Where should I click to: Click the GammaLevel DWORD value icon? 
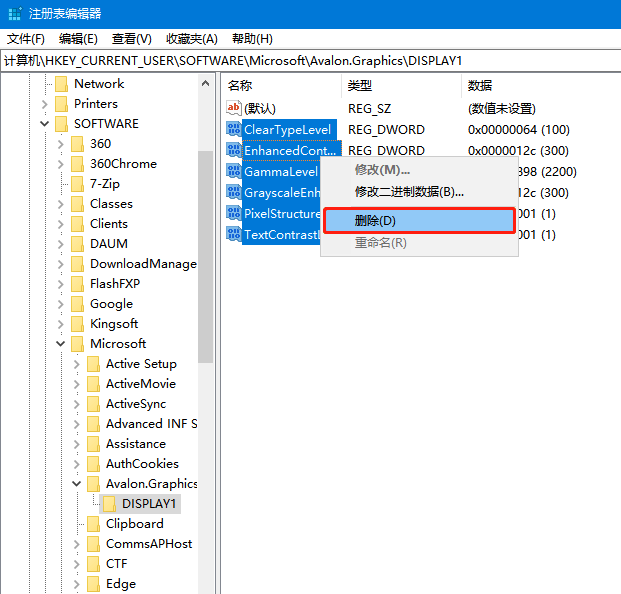(234, 172)
